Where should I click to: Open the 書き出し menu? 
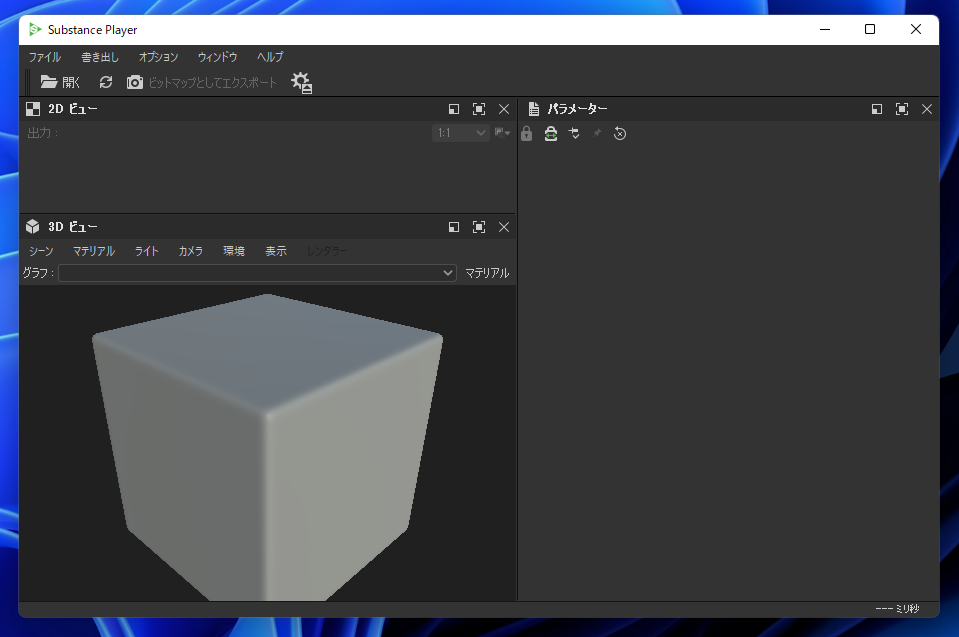pyautogui.click(x=100, y=57)
